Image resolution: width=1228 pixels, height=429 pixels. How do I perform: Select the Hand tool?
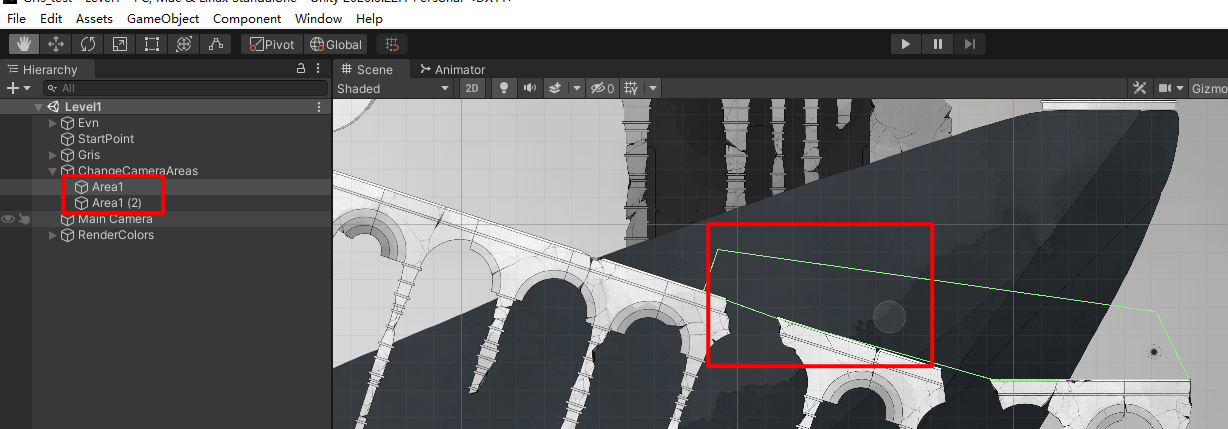(x=24, y=44)
